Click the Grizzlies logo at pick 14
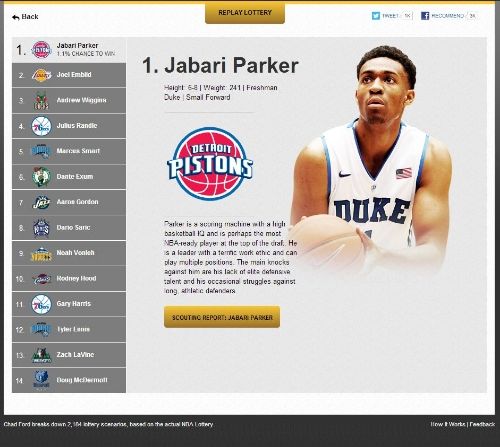Image resolution: width=500 pixels, height=447 pixels. [41, 380]
